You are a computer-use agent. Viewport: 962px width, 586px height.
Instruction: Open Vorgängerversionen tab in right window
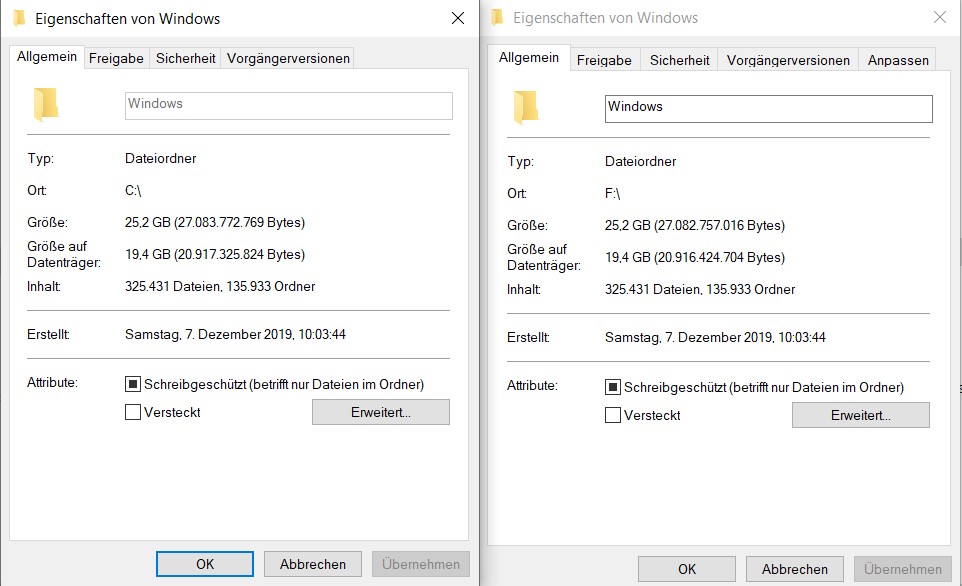coord(788,60)
